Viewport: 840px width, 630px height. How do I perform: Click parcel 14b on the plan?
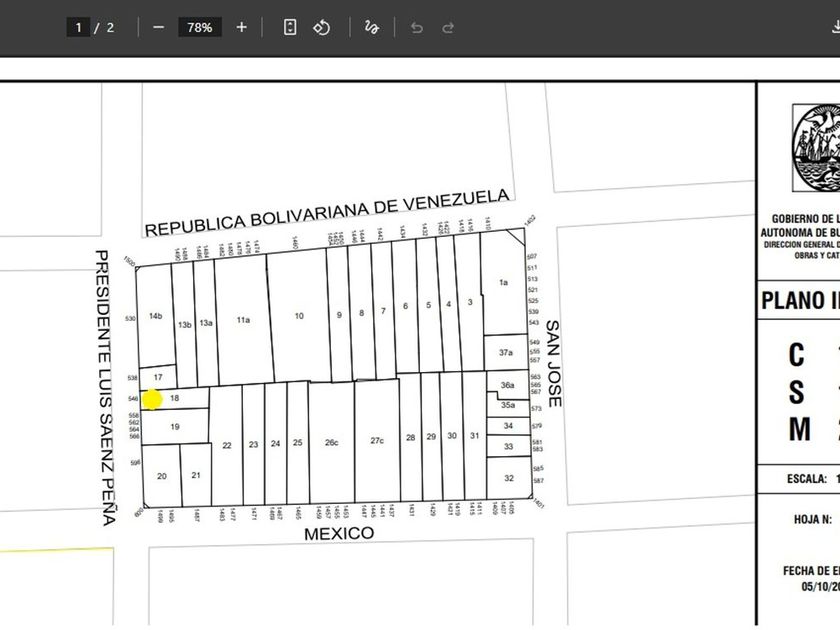tap(155, 316)
